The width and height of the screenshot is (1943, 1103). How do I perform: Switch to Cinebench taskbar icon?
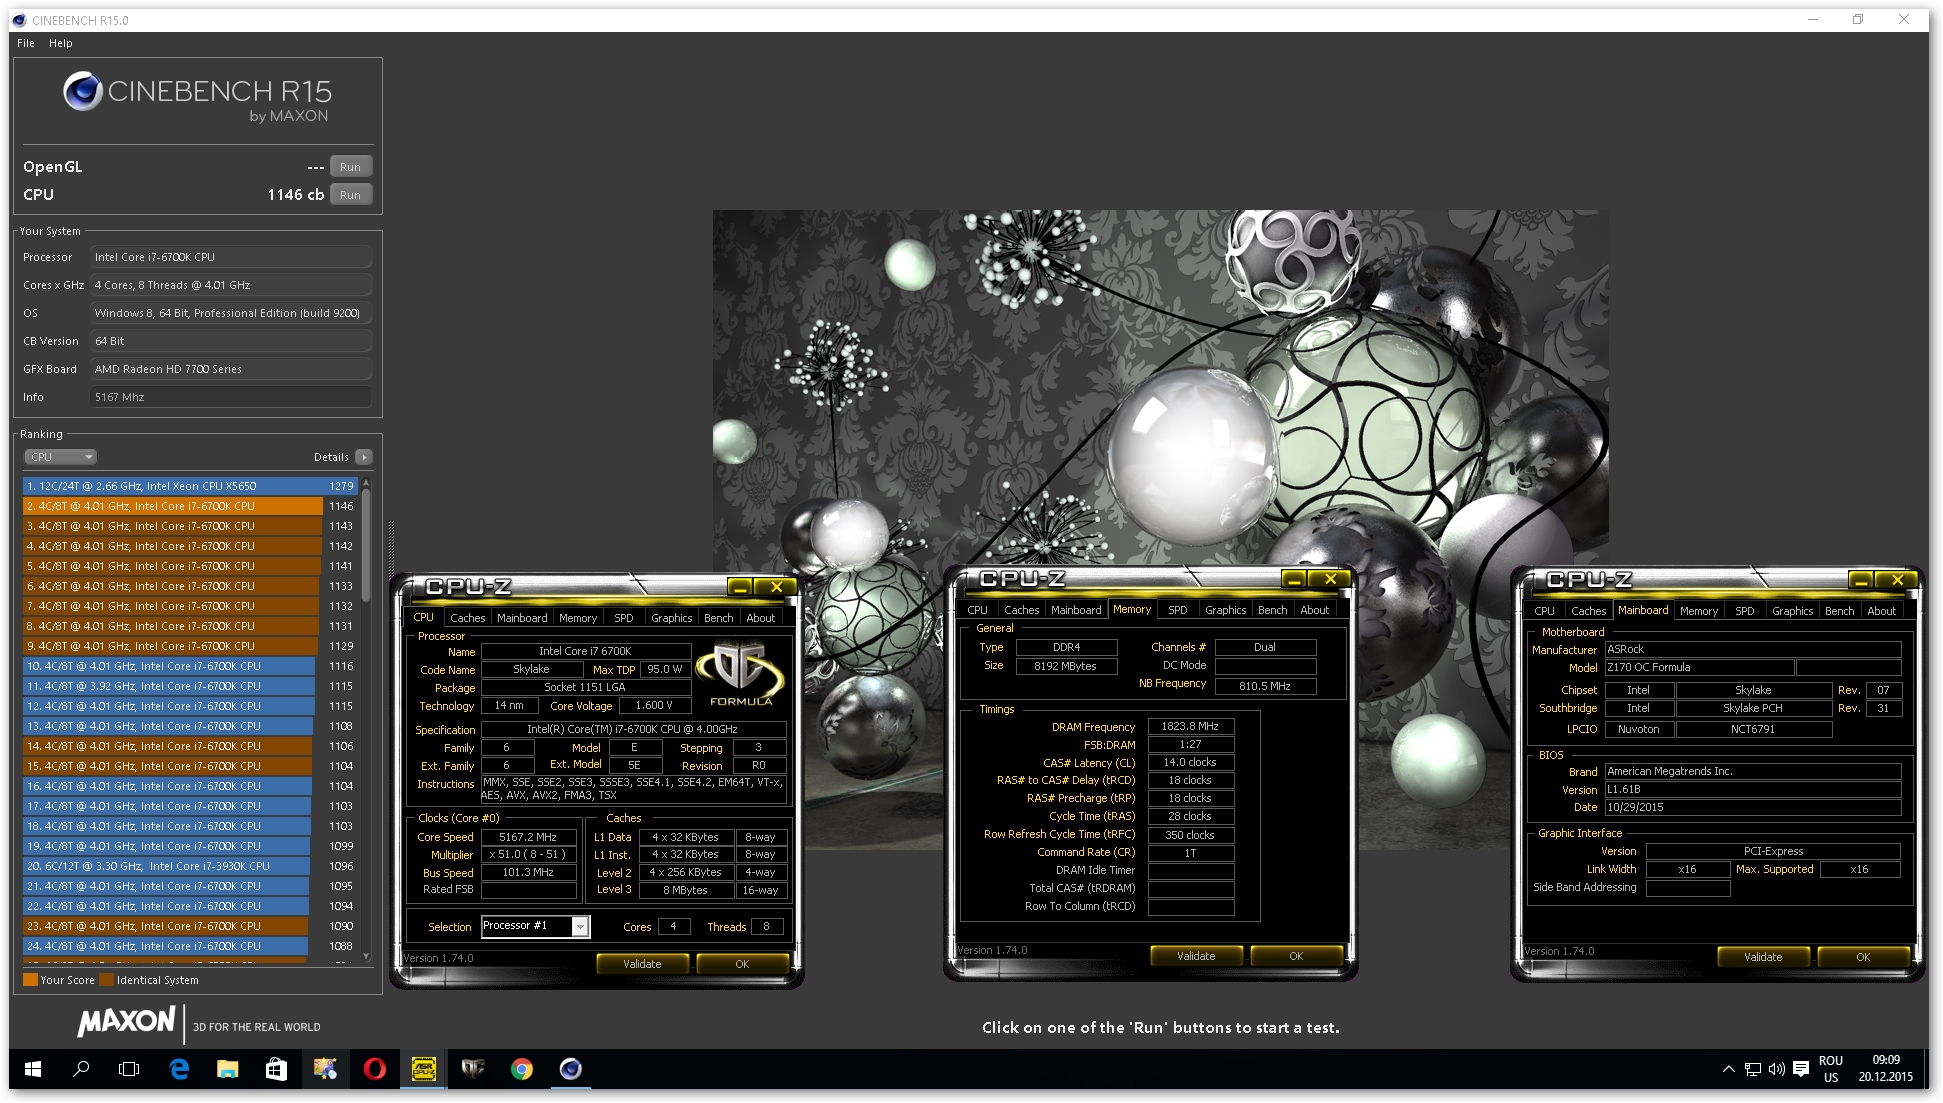coord(571,1069)
